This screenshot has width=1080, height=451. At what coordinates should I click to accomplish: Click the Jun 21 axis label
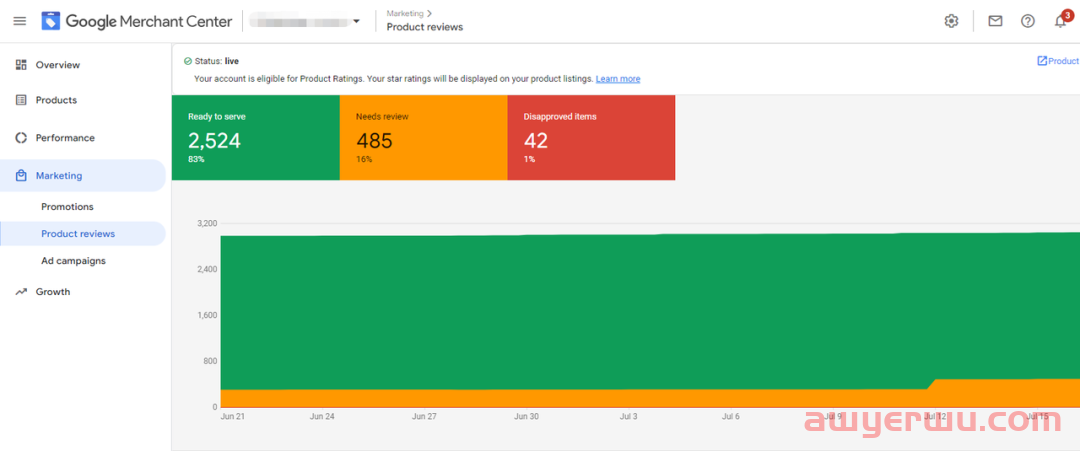point(233,417)
